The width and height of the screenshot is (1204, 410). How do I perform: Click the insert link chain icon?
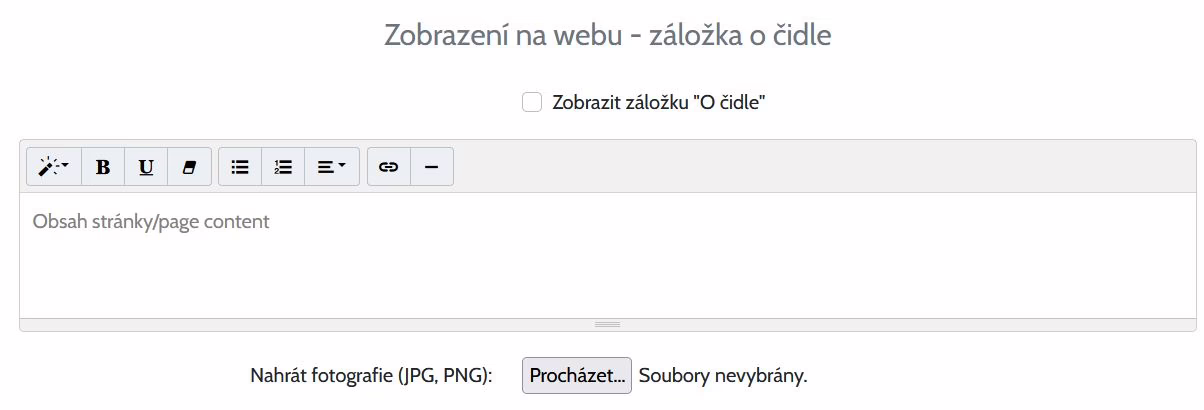pyautogui.click(x=389, y=167)
